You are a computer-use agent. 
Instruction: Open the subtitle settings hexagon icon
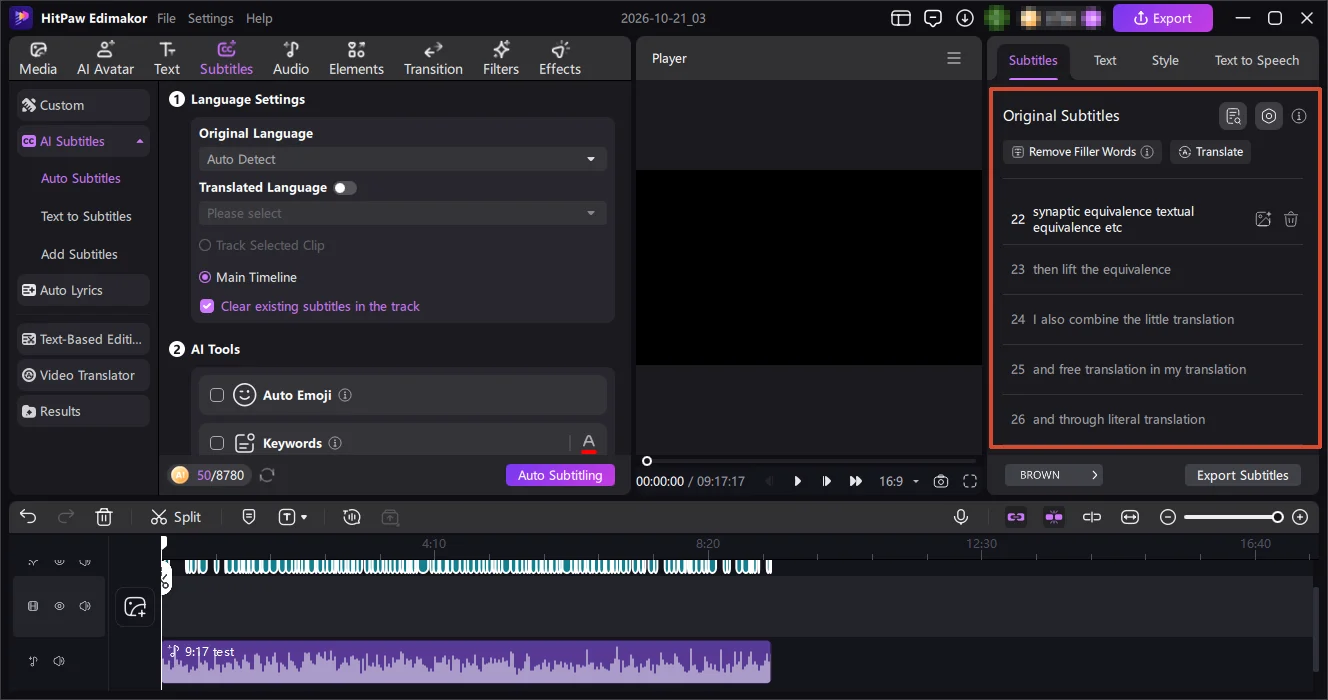[x=1269, y=116]
